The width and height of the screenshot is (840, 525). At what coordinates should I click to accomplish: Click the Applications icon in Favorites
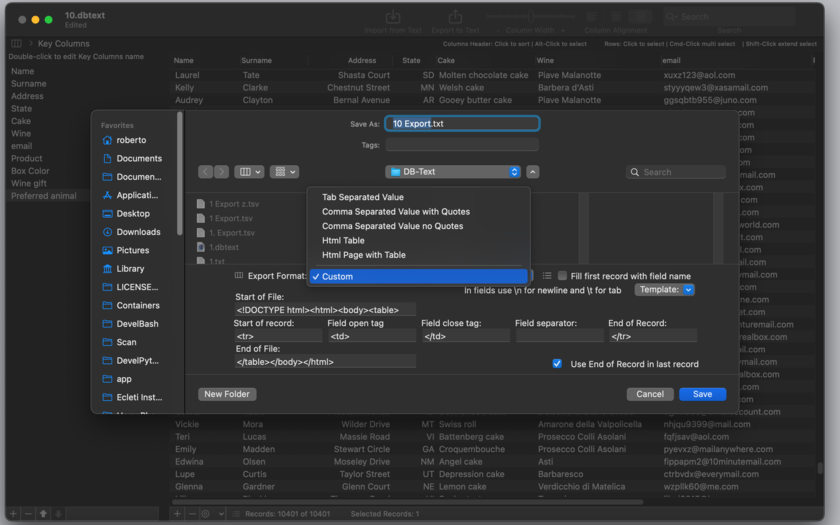click(107, 196)
